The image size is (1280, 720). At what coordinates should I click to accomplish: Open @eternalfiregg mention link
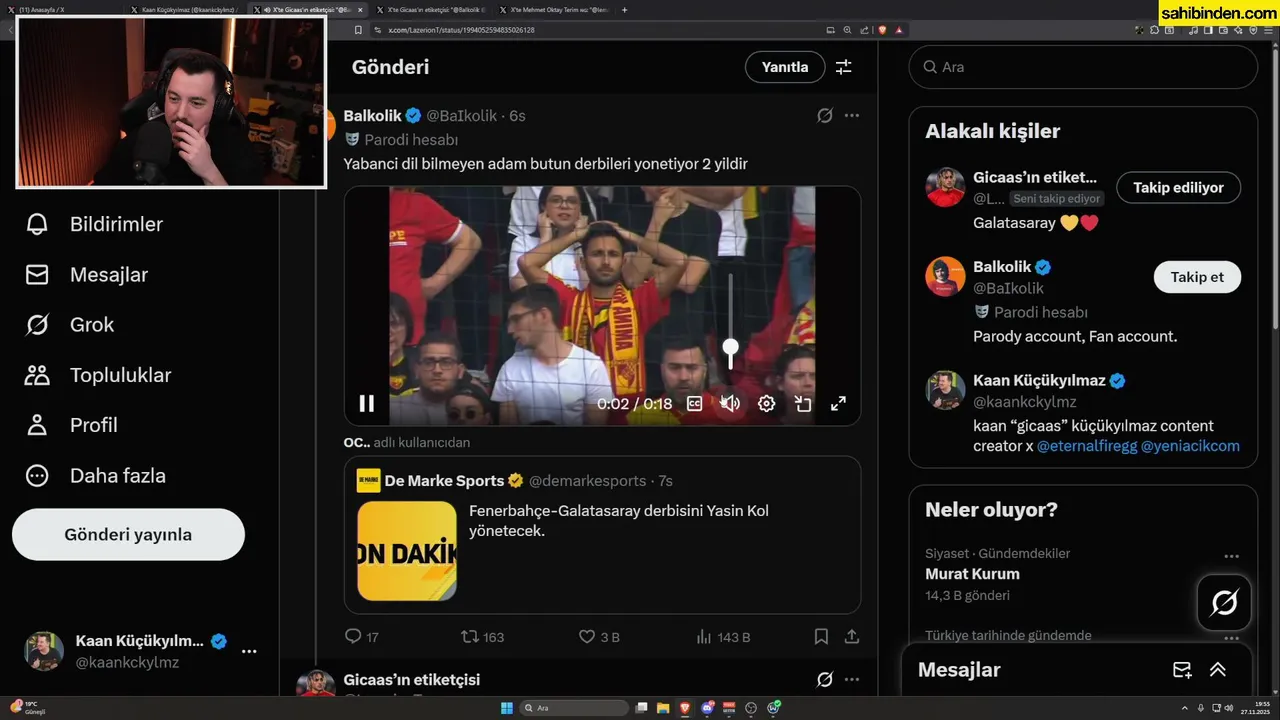point(1087,446)
